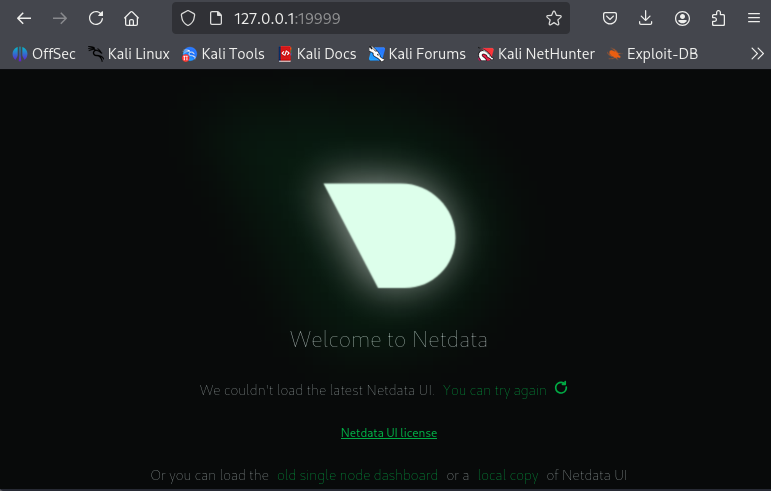This screenshot has width=771, height=491.
Task: Expand more bookmarks with the double chevron
Action: coord(757,54)
